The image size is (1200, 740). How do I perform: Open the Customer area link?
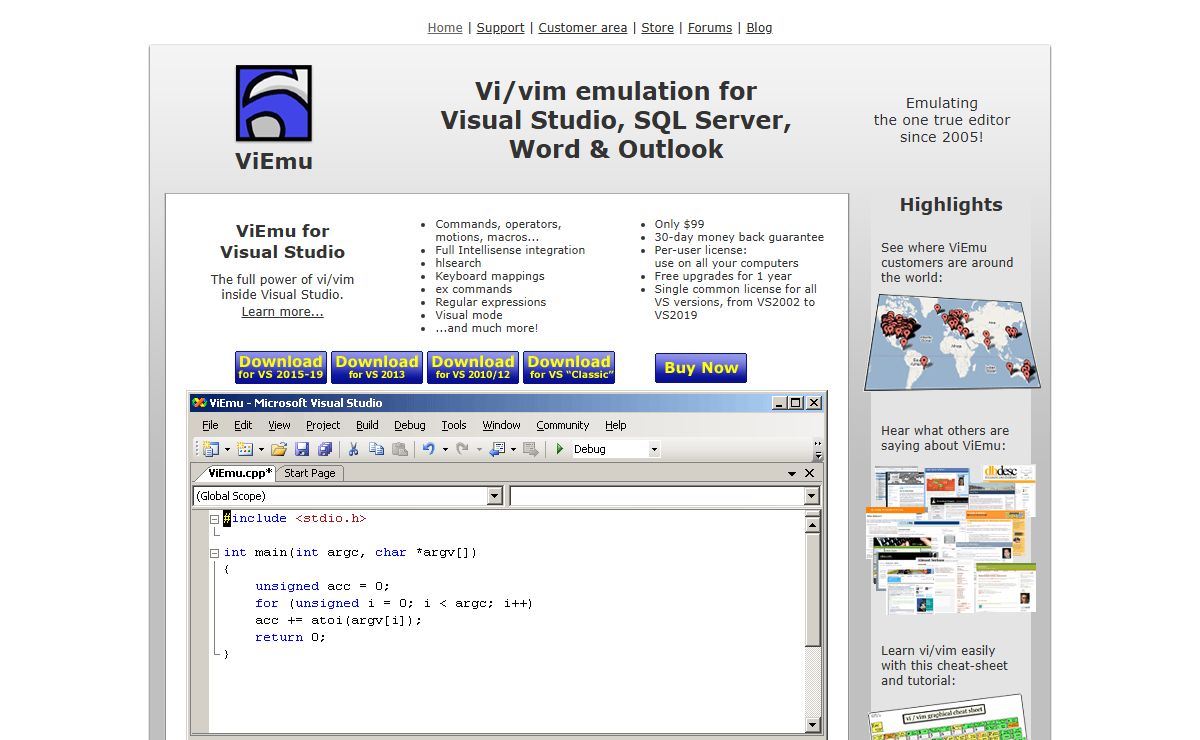(583, 28)
